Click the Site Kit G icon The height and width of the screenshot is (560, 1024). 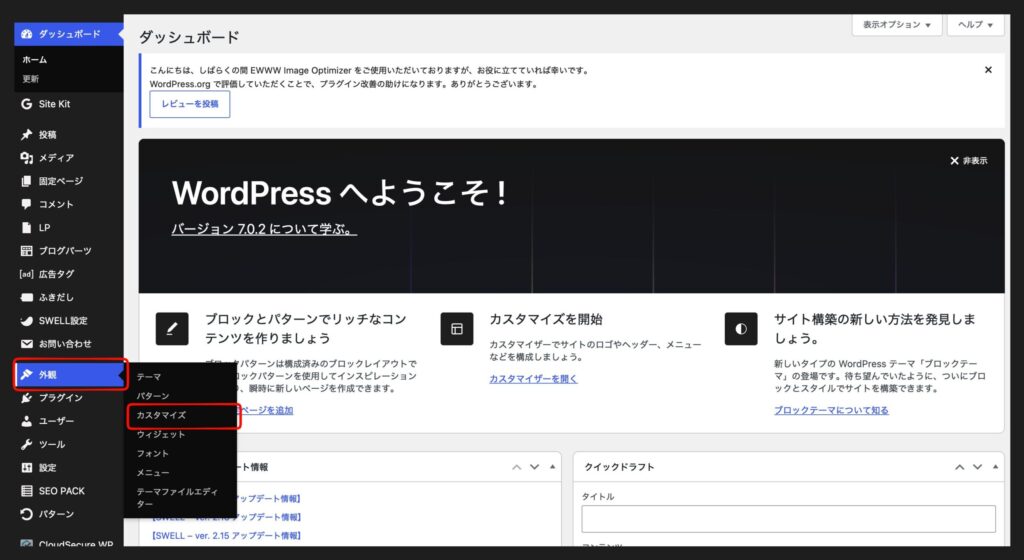tap(27, 104)
